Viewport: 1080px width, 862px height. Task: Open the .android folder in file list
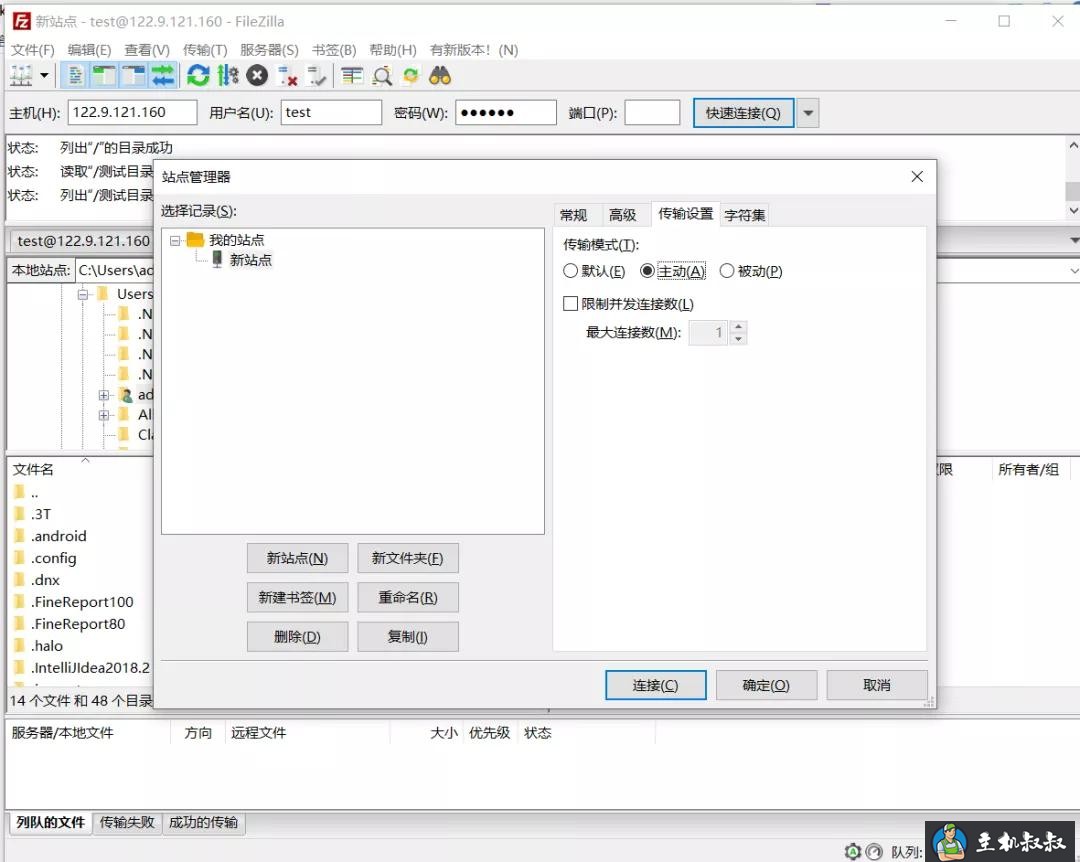(x=59, y=536)
